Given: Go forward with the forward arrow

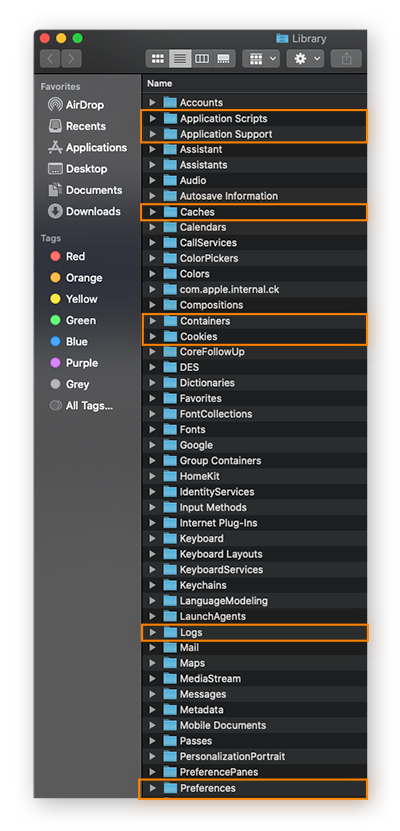Looking at the screenshot, I should pos(72,58).
